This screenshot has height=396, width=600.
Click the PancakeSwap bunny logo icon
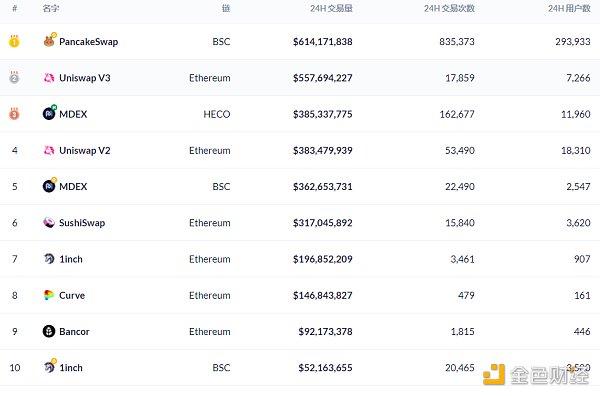click(x=49, y=41)
